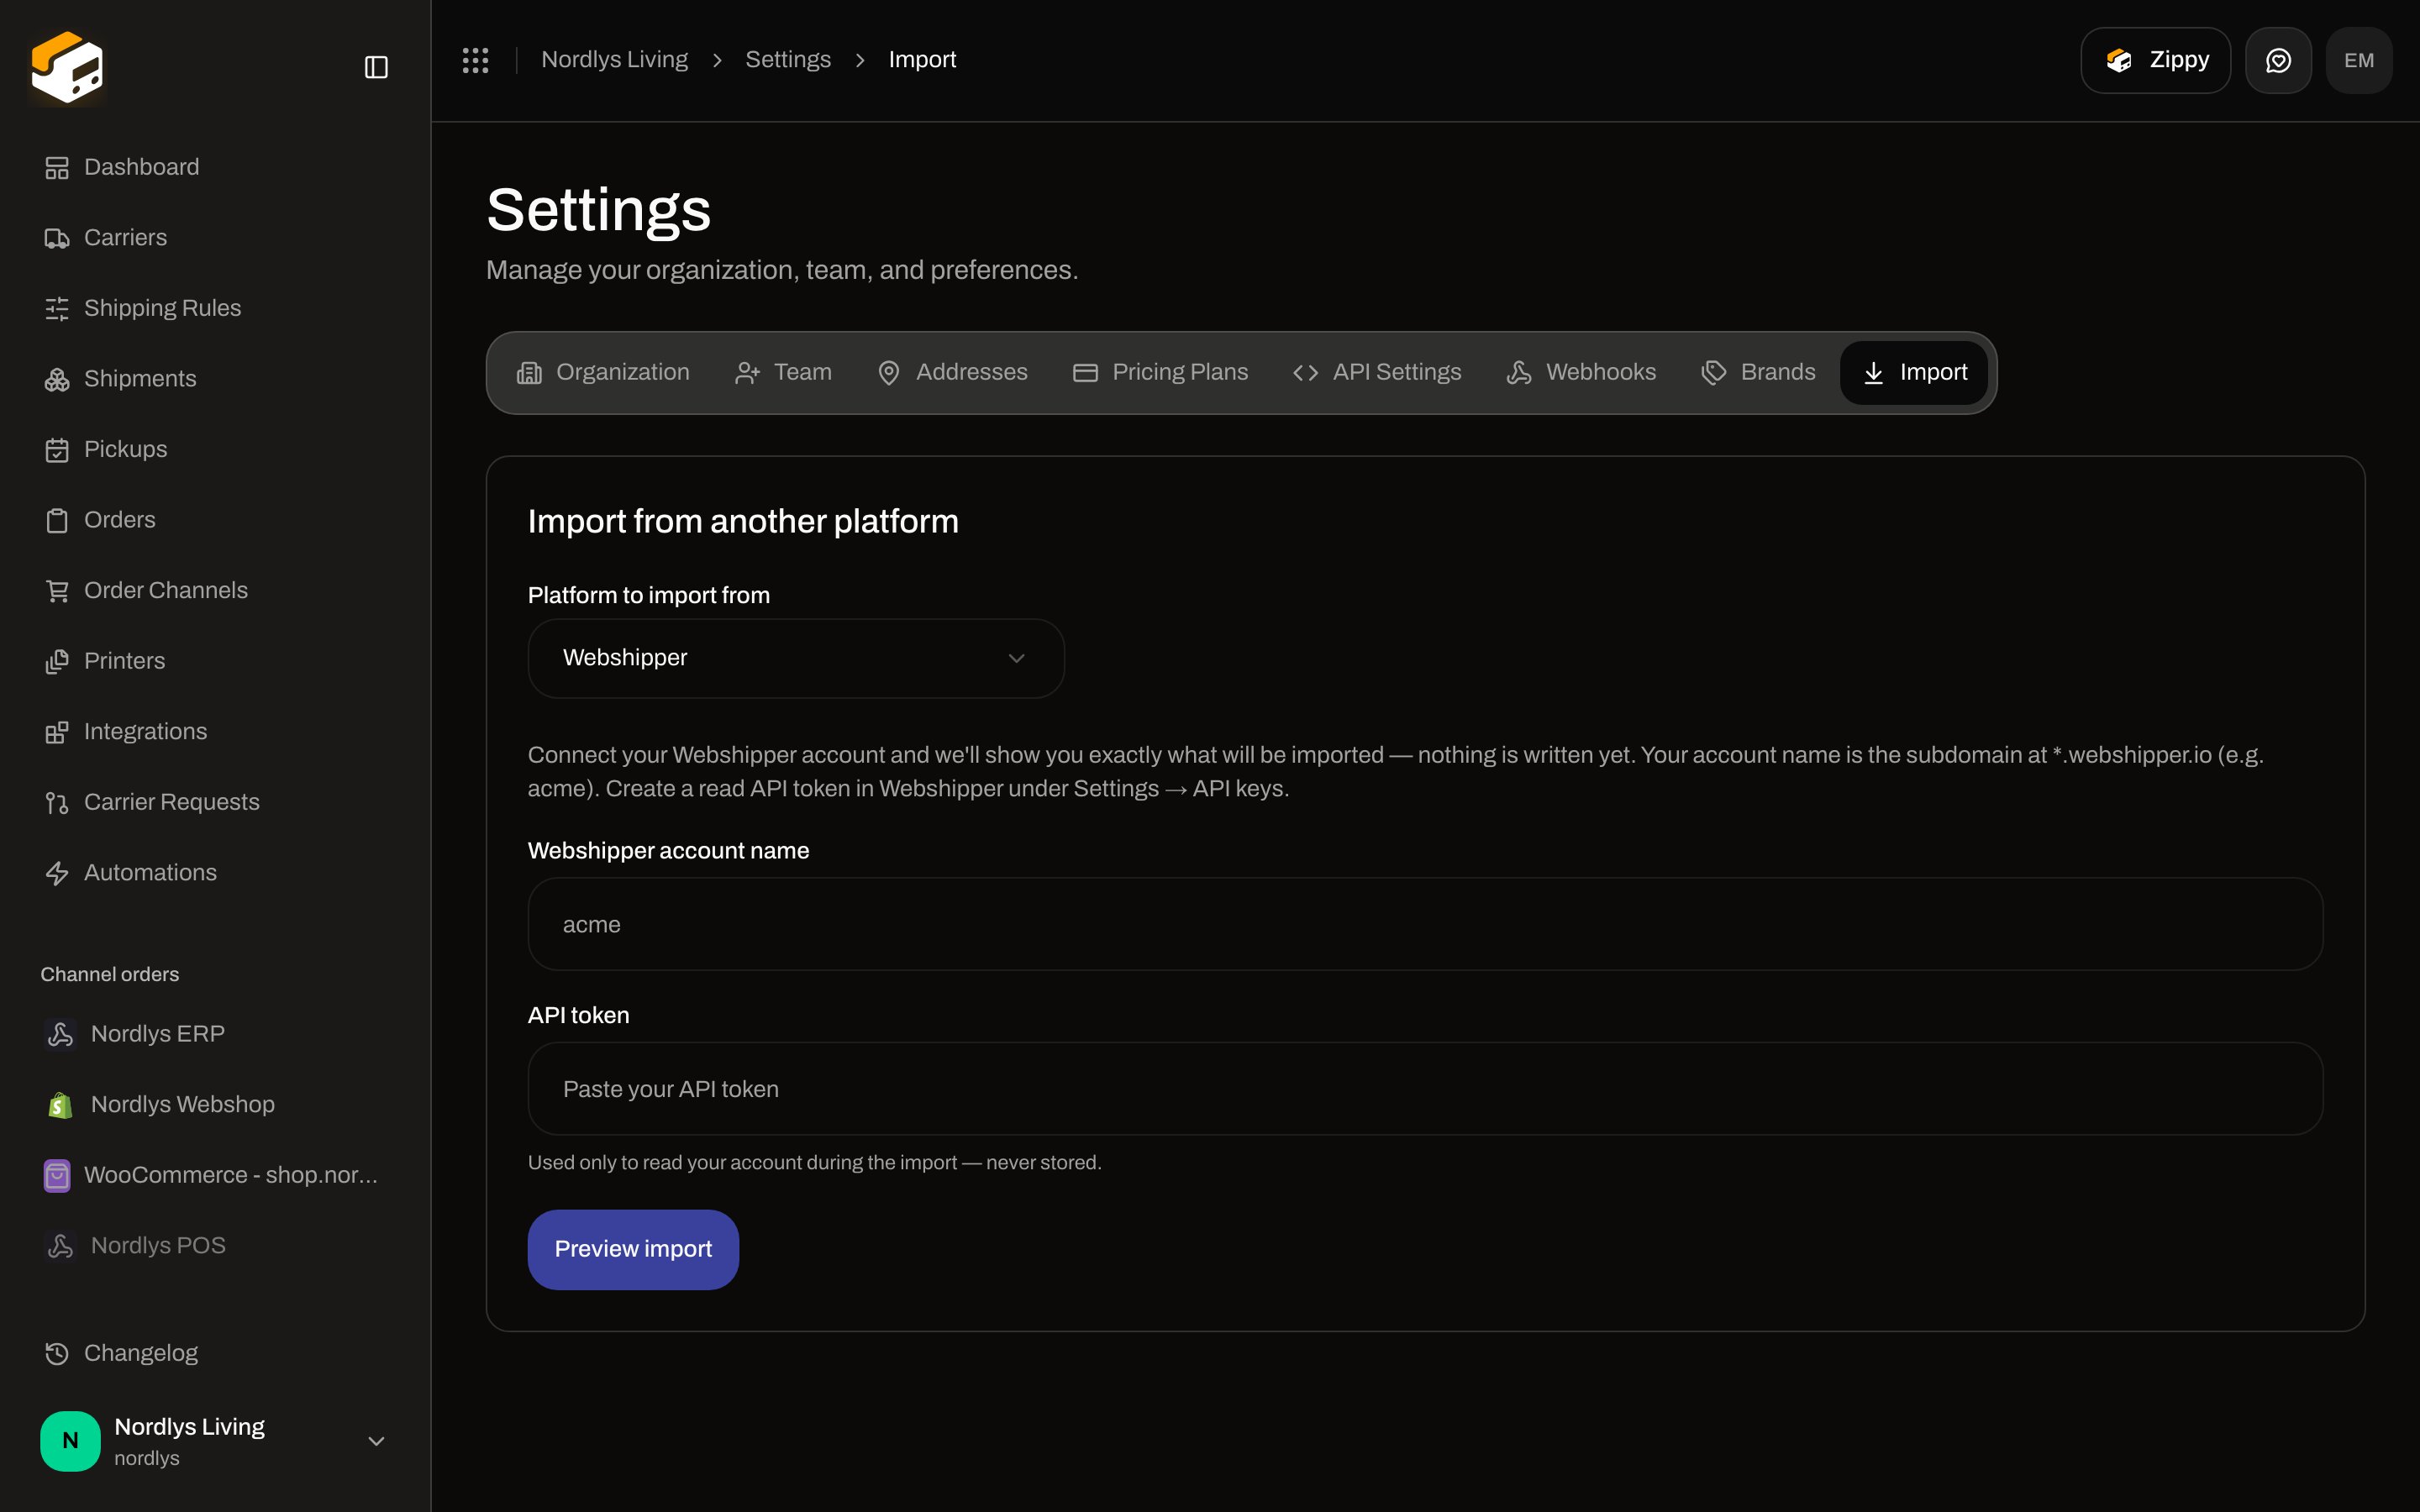Image resolution: width=2420 pixels, height=1512 pixels.
Task: Click the Automations lightning icon
Action: [x=57, y=873]
